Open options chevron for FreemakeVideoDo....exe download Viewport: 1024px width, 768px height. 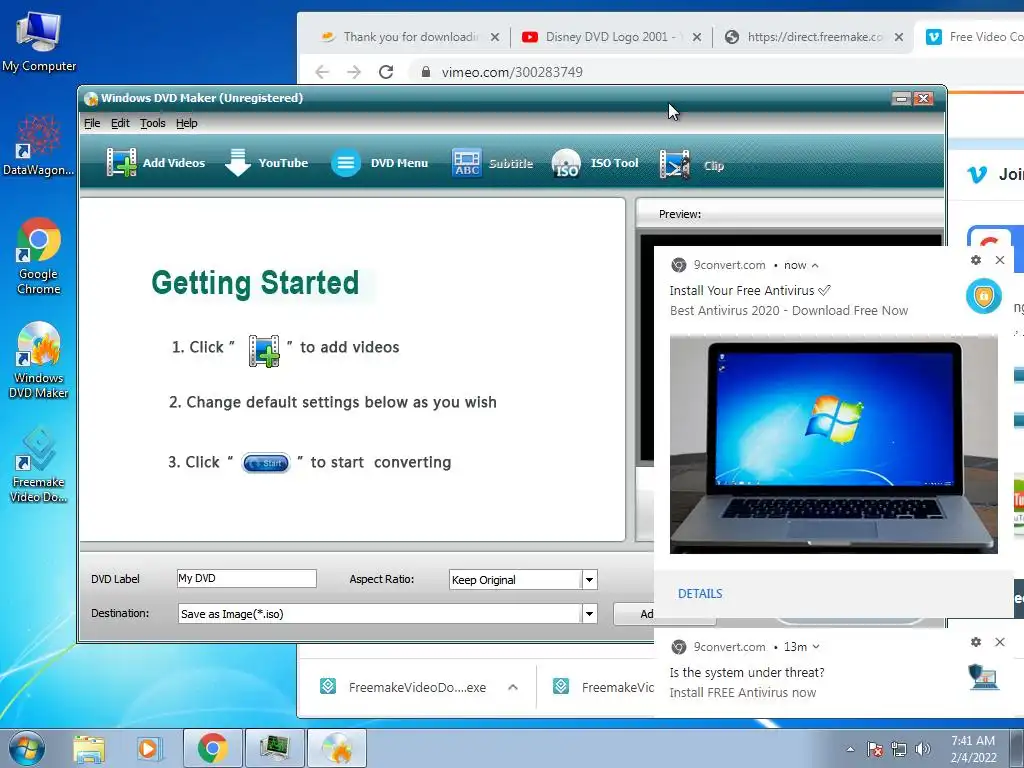tap(513, 687)
